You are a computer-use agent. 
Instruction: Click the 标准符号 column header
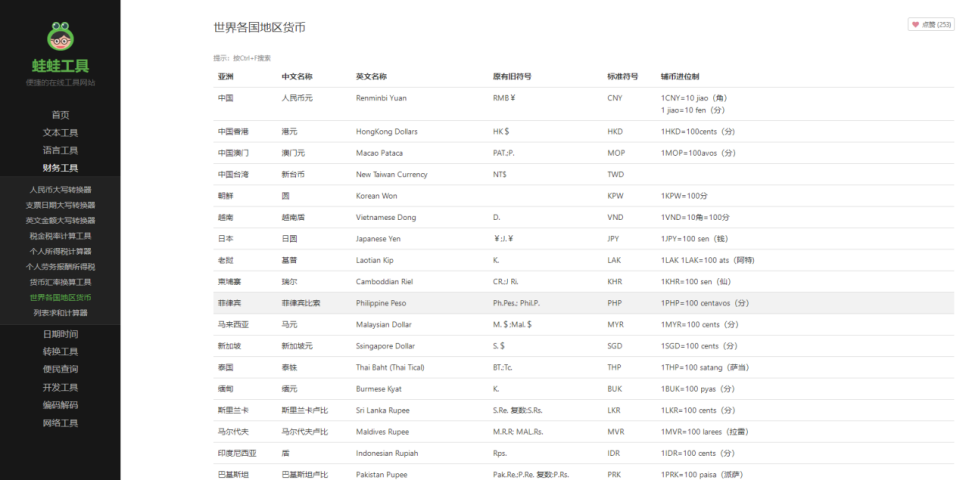(x=623, y=77)
